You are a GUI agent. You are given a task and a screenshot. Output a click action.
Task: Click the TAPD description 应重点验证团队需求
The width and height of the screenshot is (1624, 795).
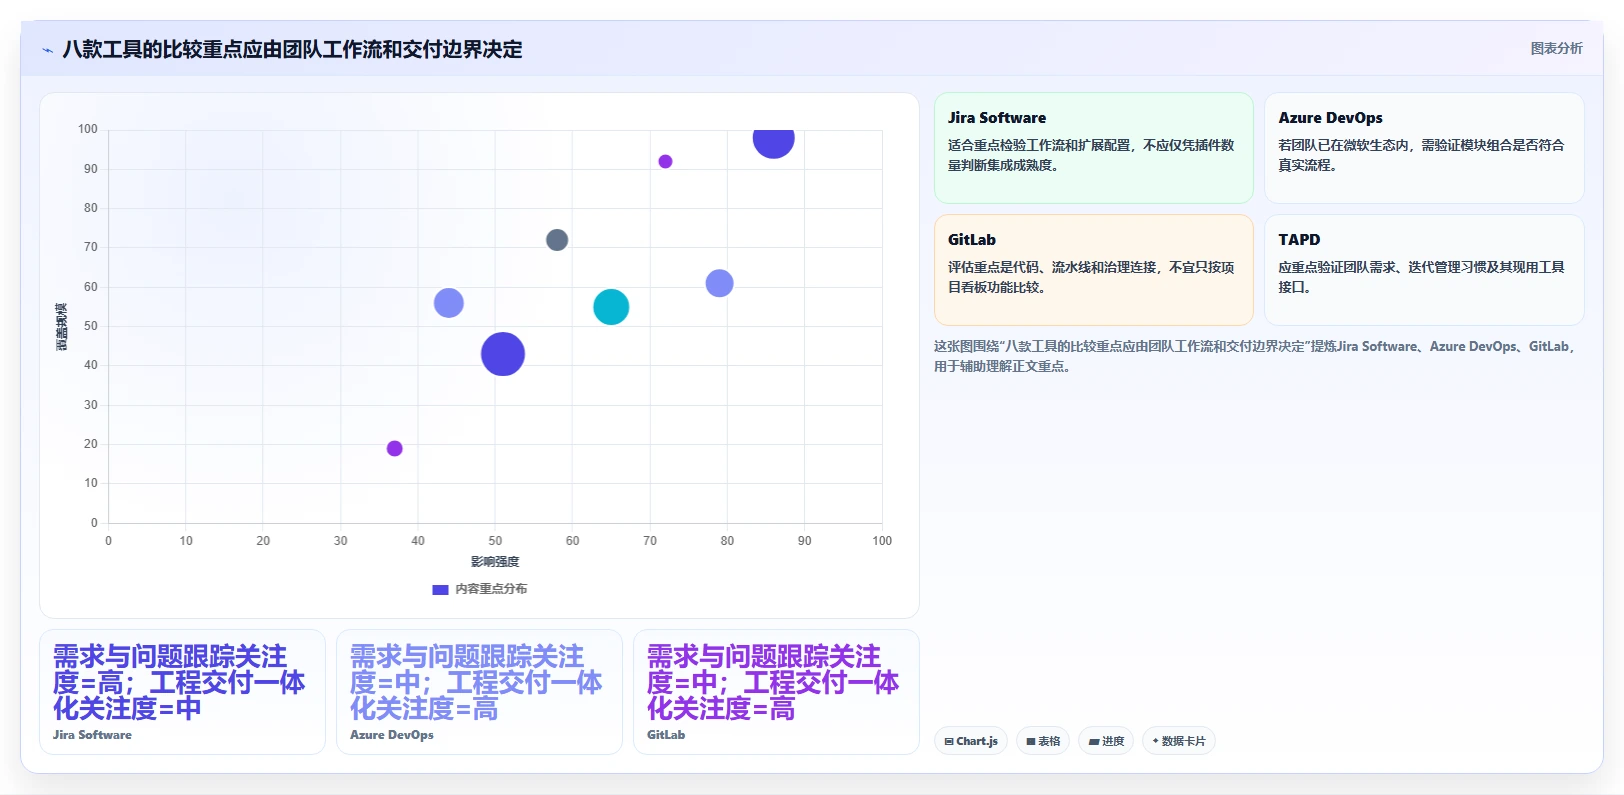1421,277
